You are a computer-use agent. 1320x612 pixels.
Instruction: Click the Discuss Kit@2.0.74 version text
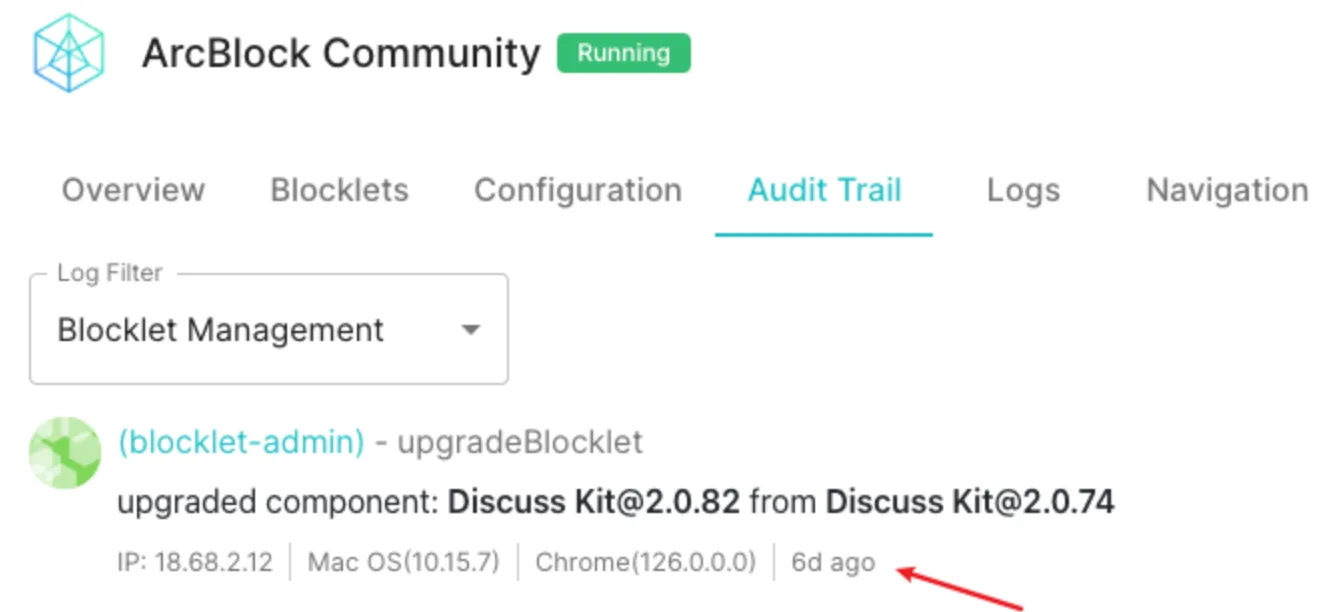coord(969,501)
